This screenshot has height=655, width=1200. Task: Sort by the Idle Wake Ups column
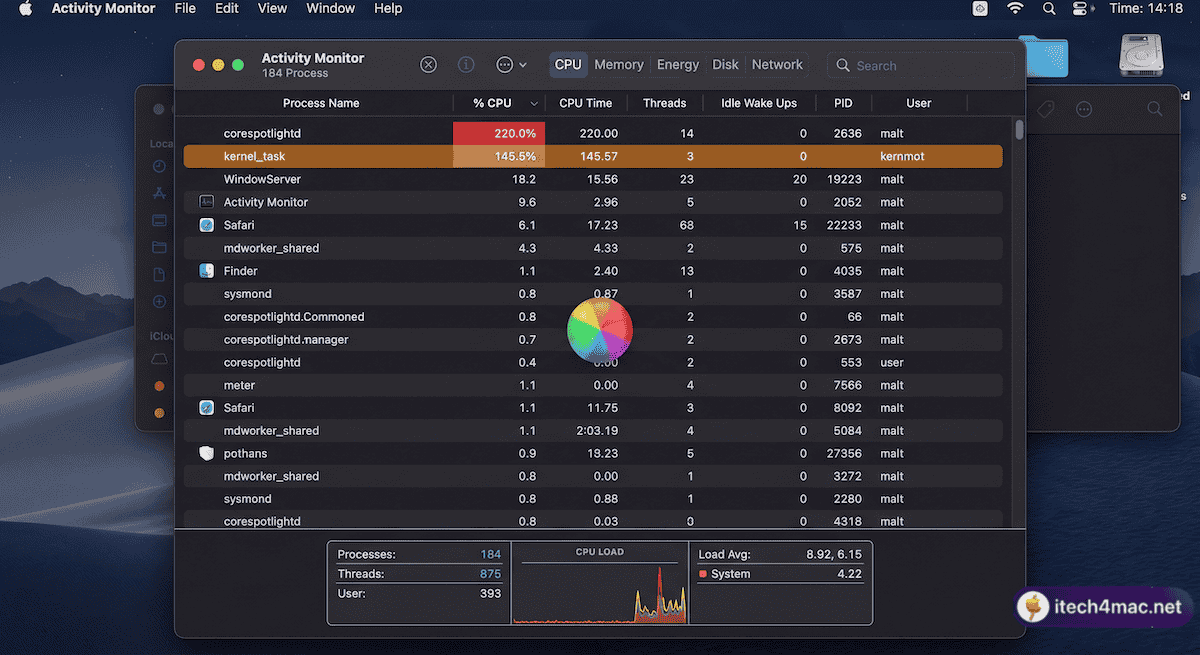759,103
